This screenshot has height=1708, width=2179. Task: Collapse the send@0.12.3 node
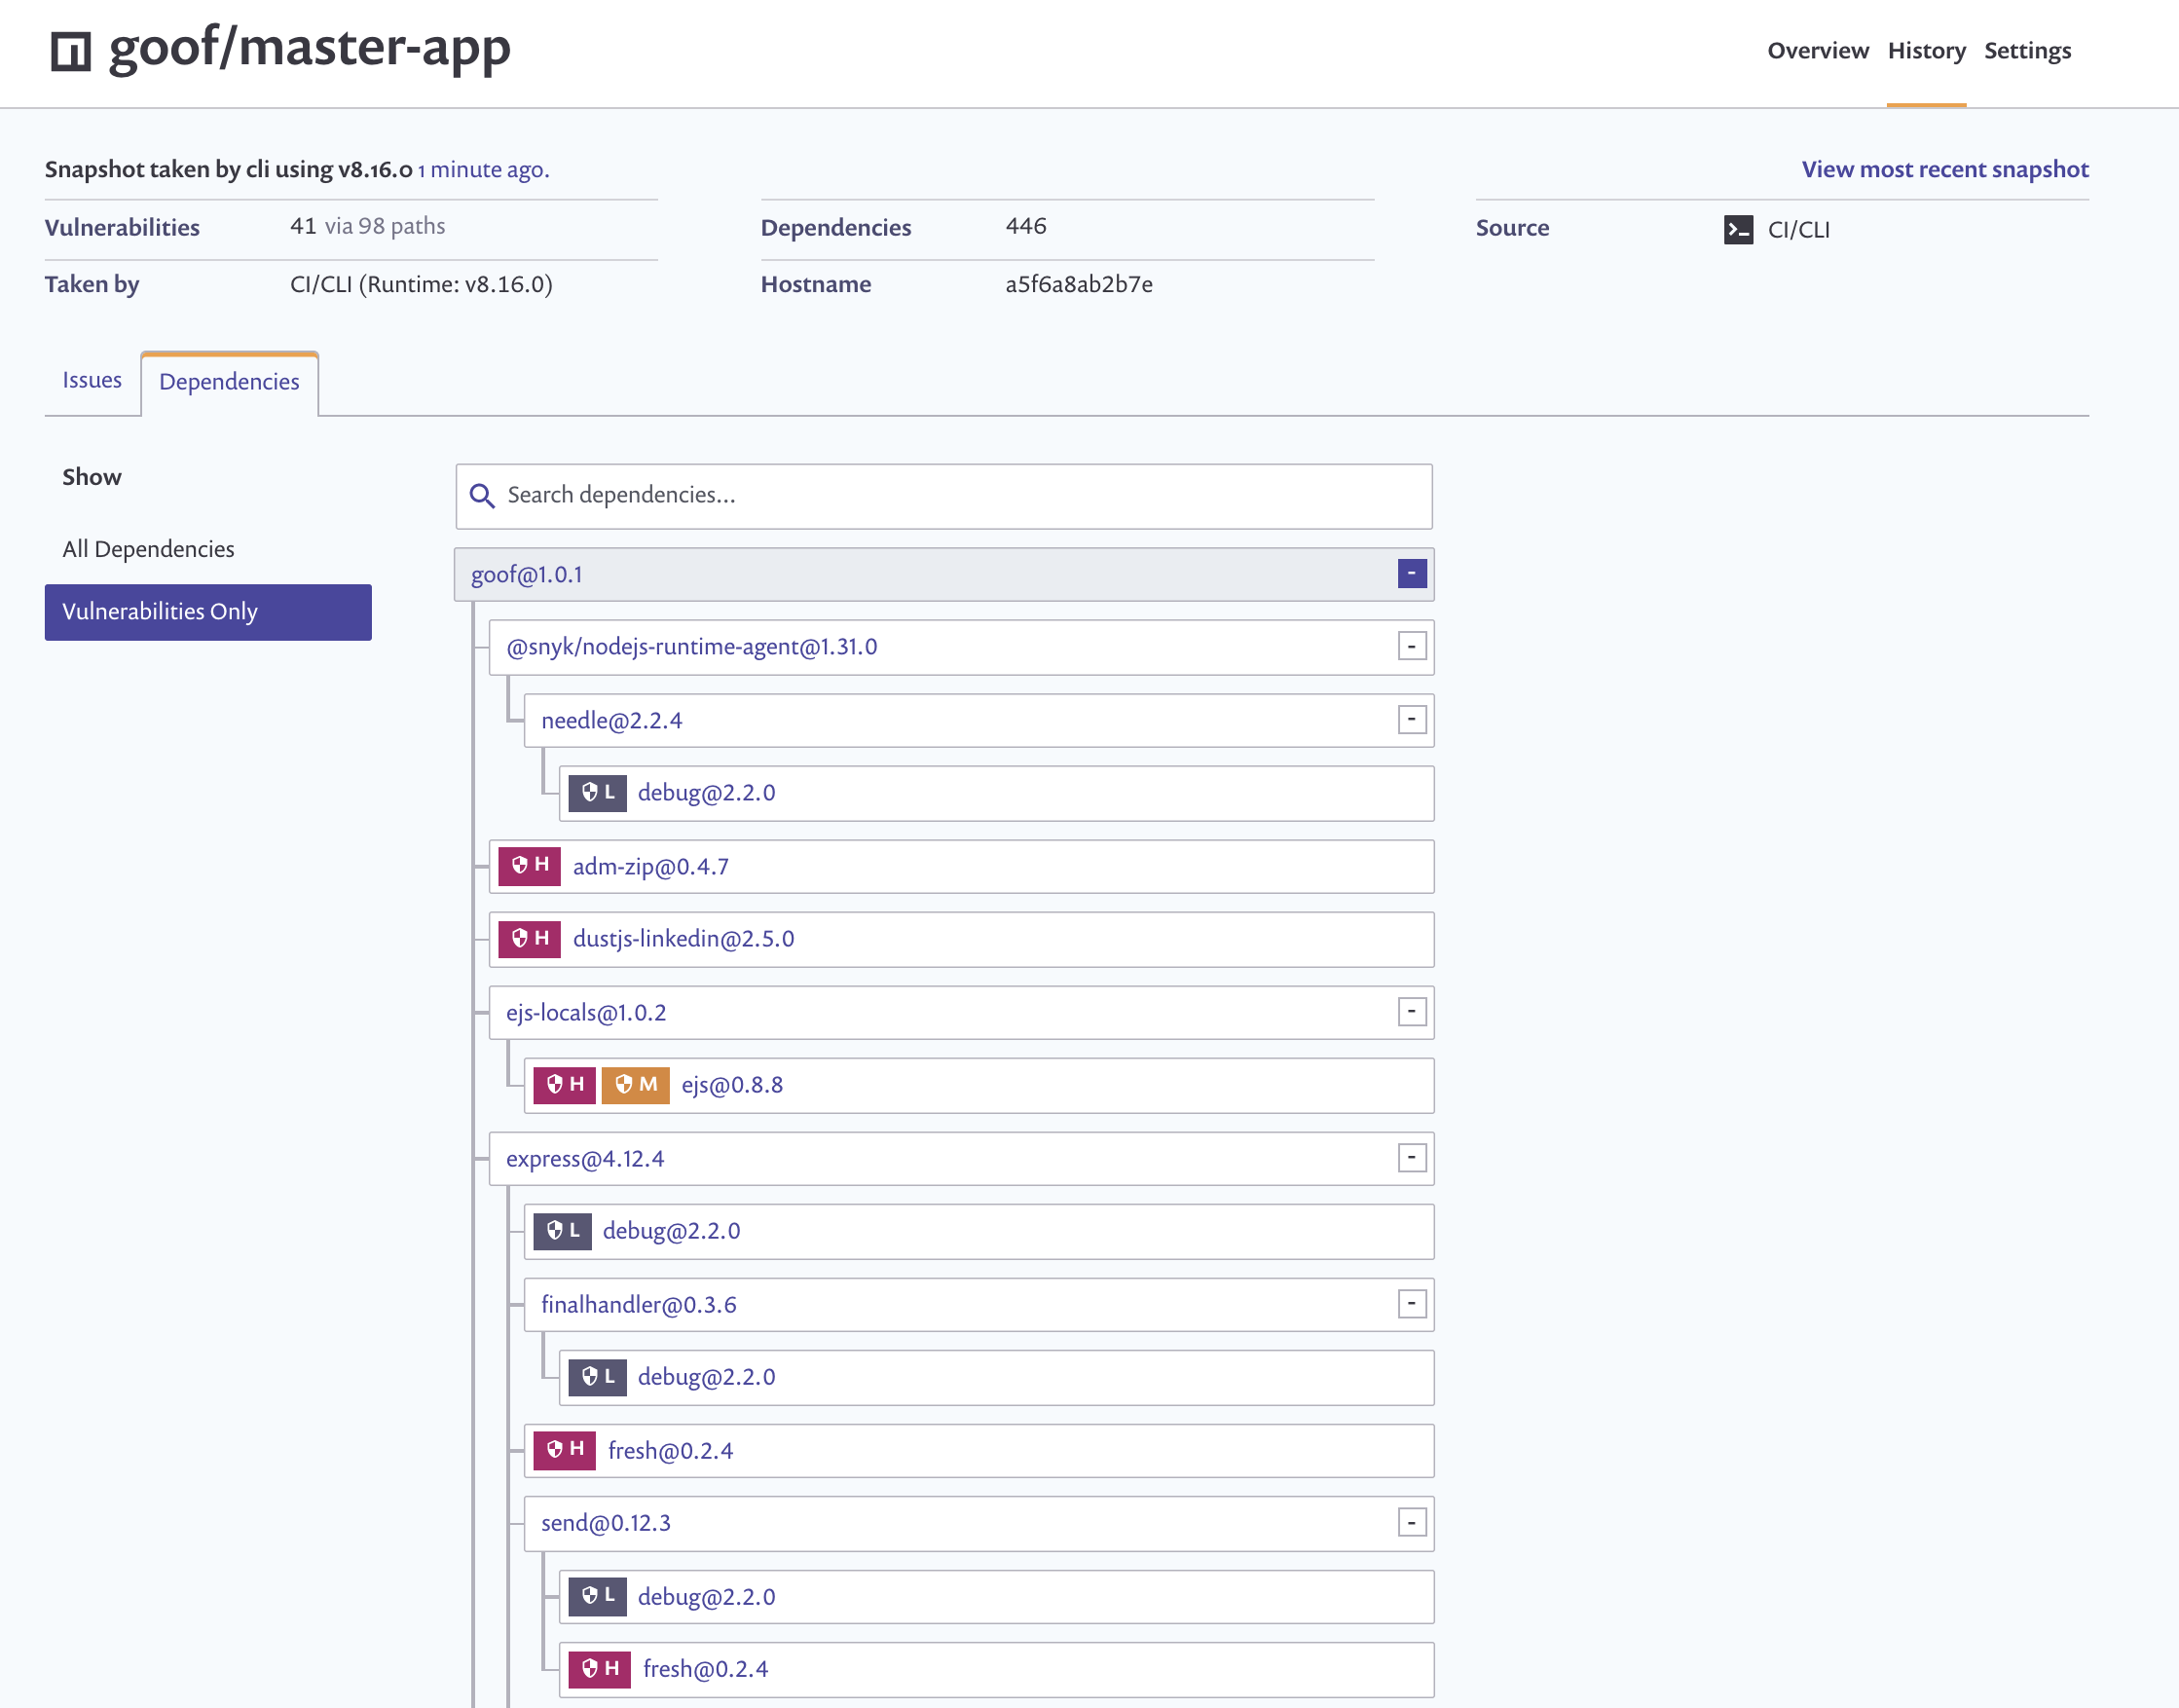1411,1523
